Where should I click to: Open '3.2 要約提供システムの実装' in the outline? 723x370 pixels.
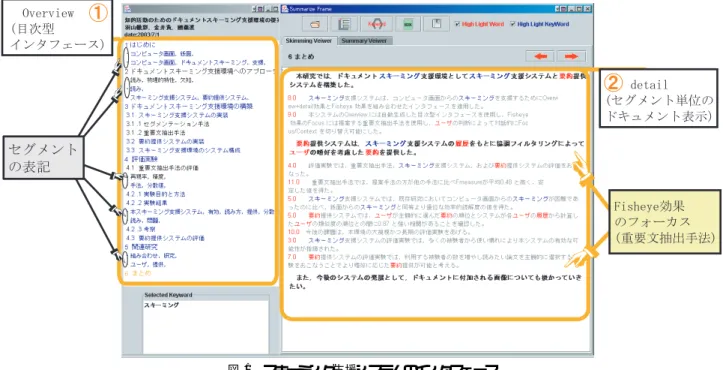165,141
